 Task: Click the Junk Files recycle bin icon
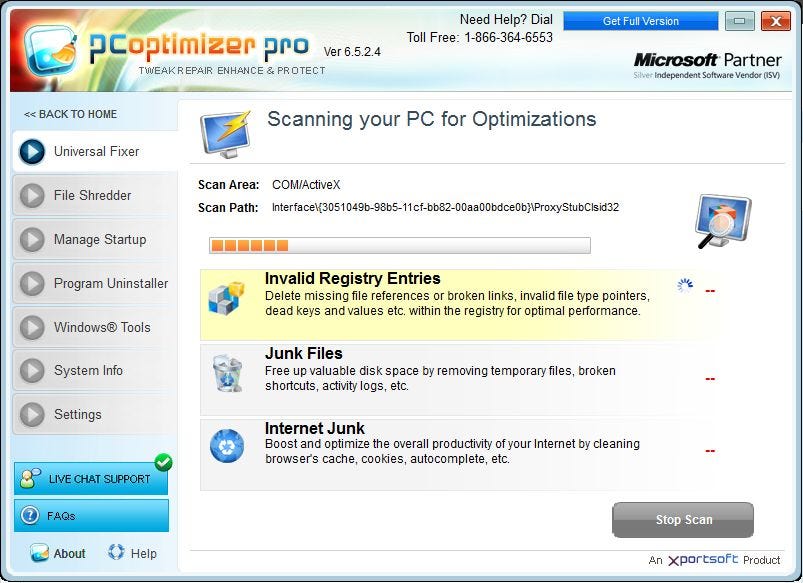tap(227, 373)
